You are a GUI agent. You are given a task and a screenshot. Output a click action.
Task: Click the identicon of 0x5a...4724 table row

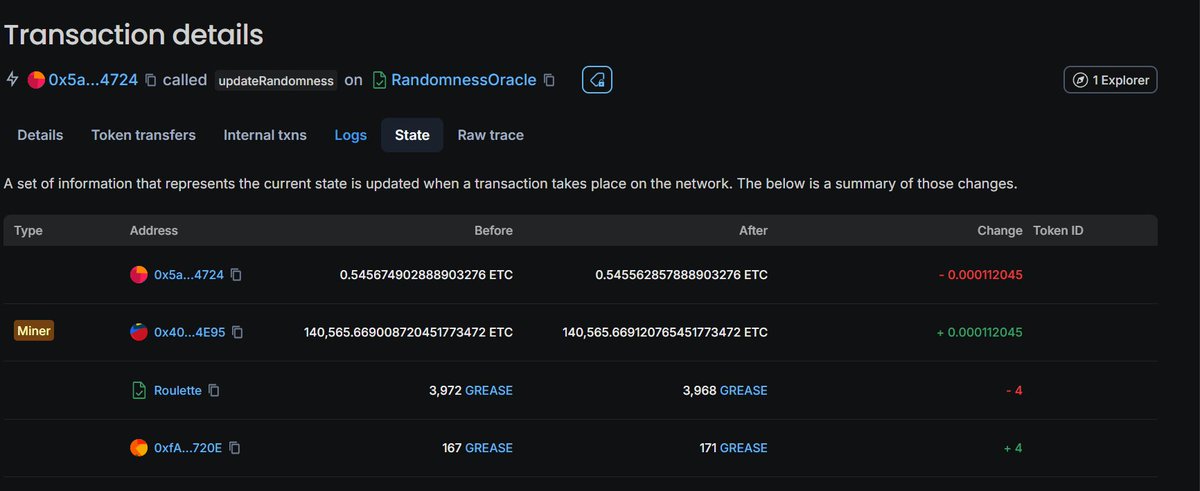[x=139, y=274]
